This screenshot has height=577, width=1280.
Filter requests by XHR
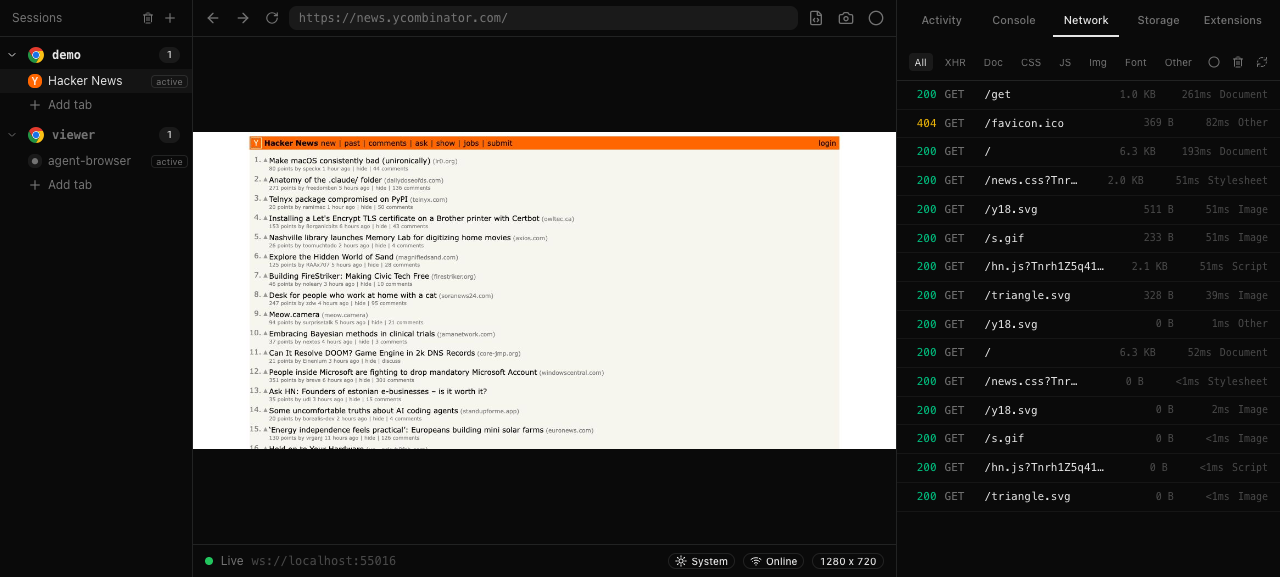955,62
